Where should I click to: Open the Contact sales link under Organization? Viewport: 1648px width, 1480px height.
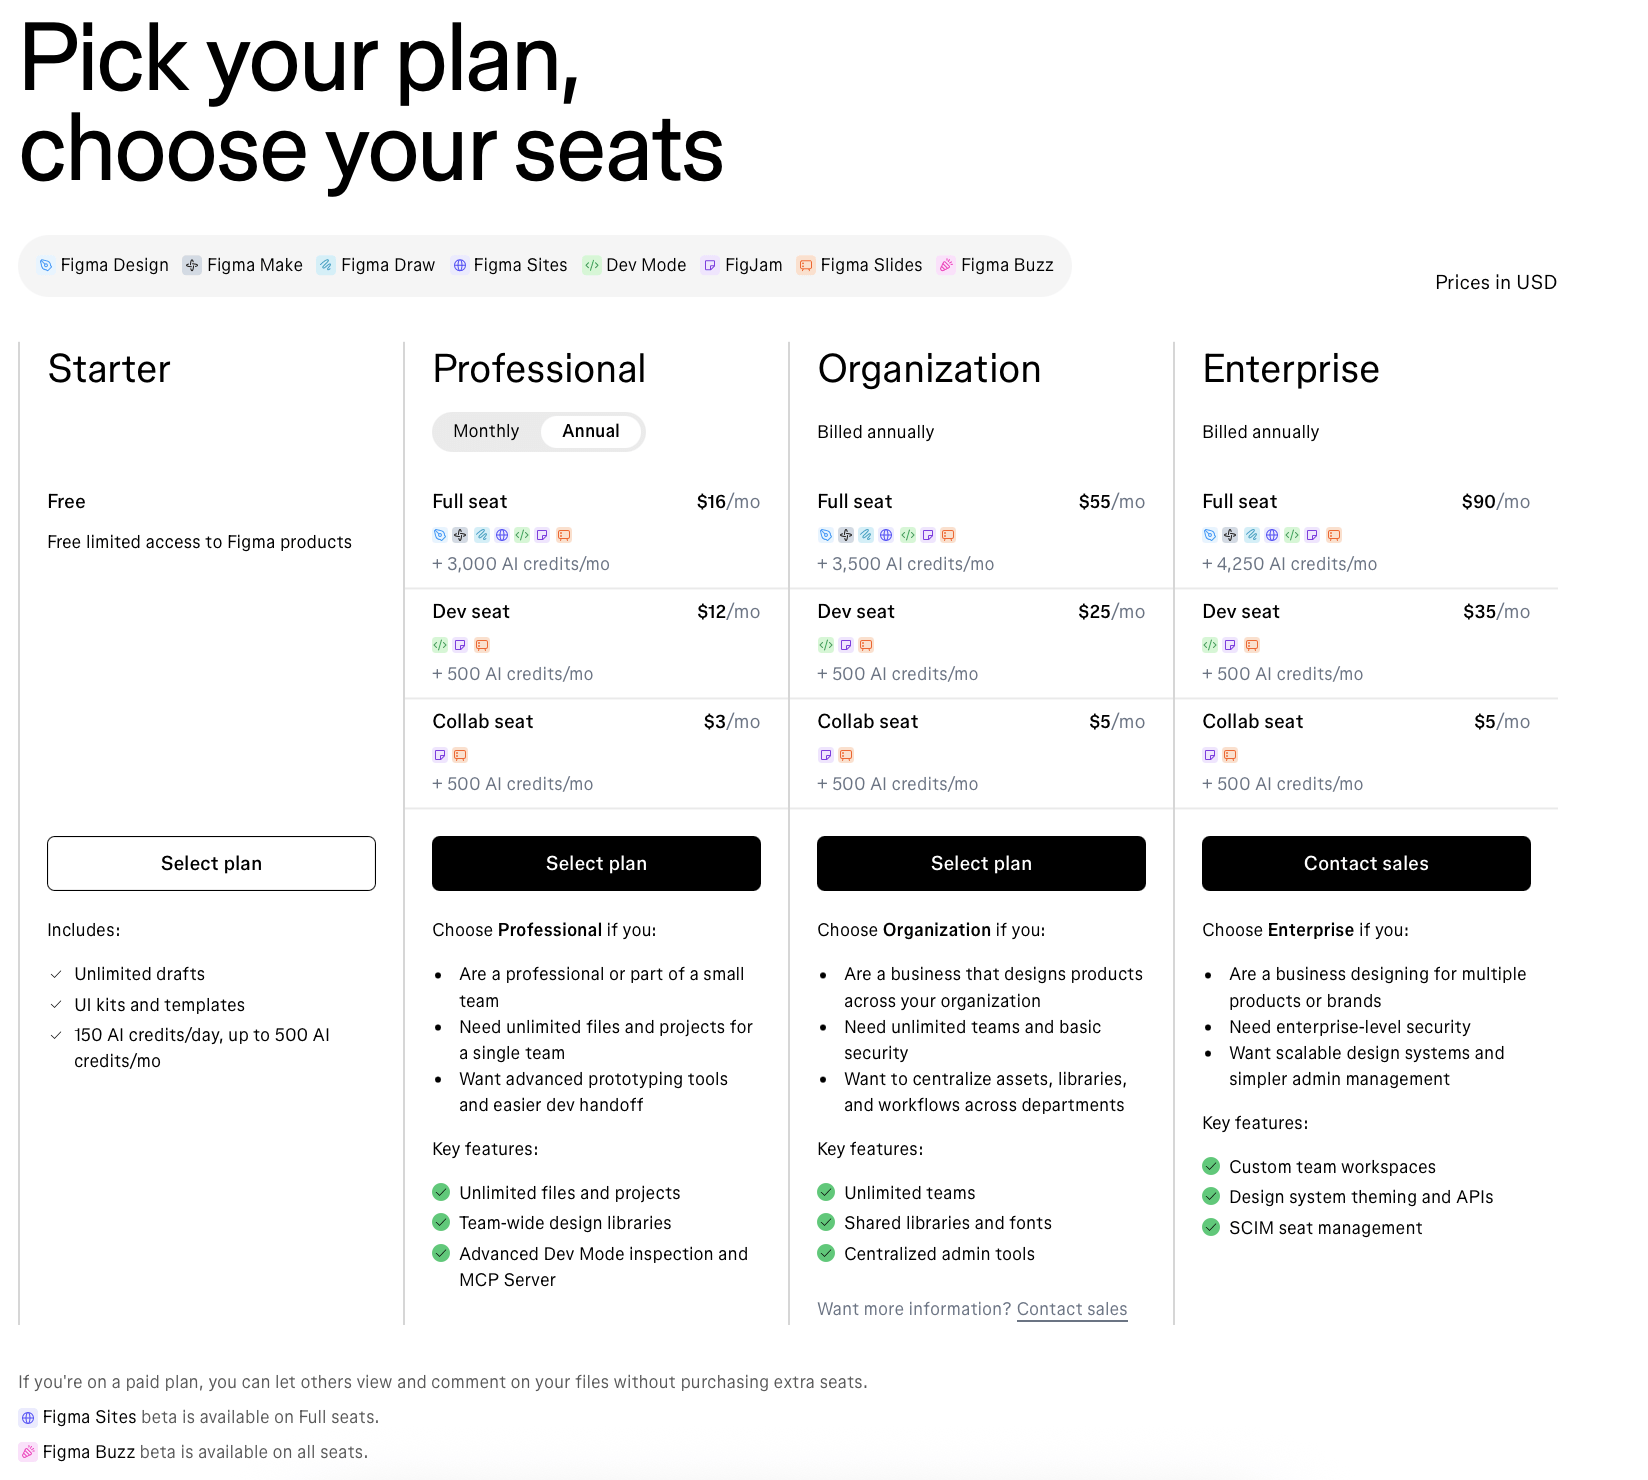pyautogui.click(x=1071, y=1309)
